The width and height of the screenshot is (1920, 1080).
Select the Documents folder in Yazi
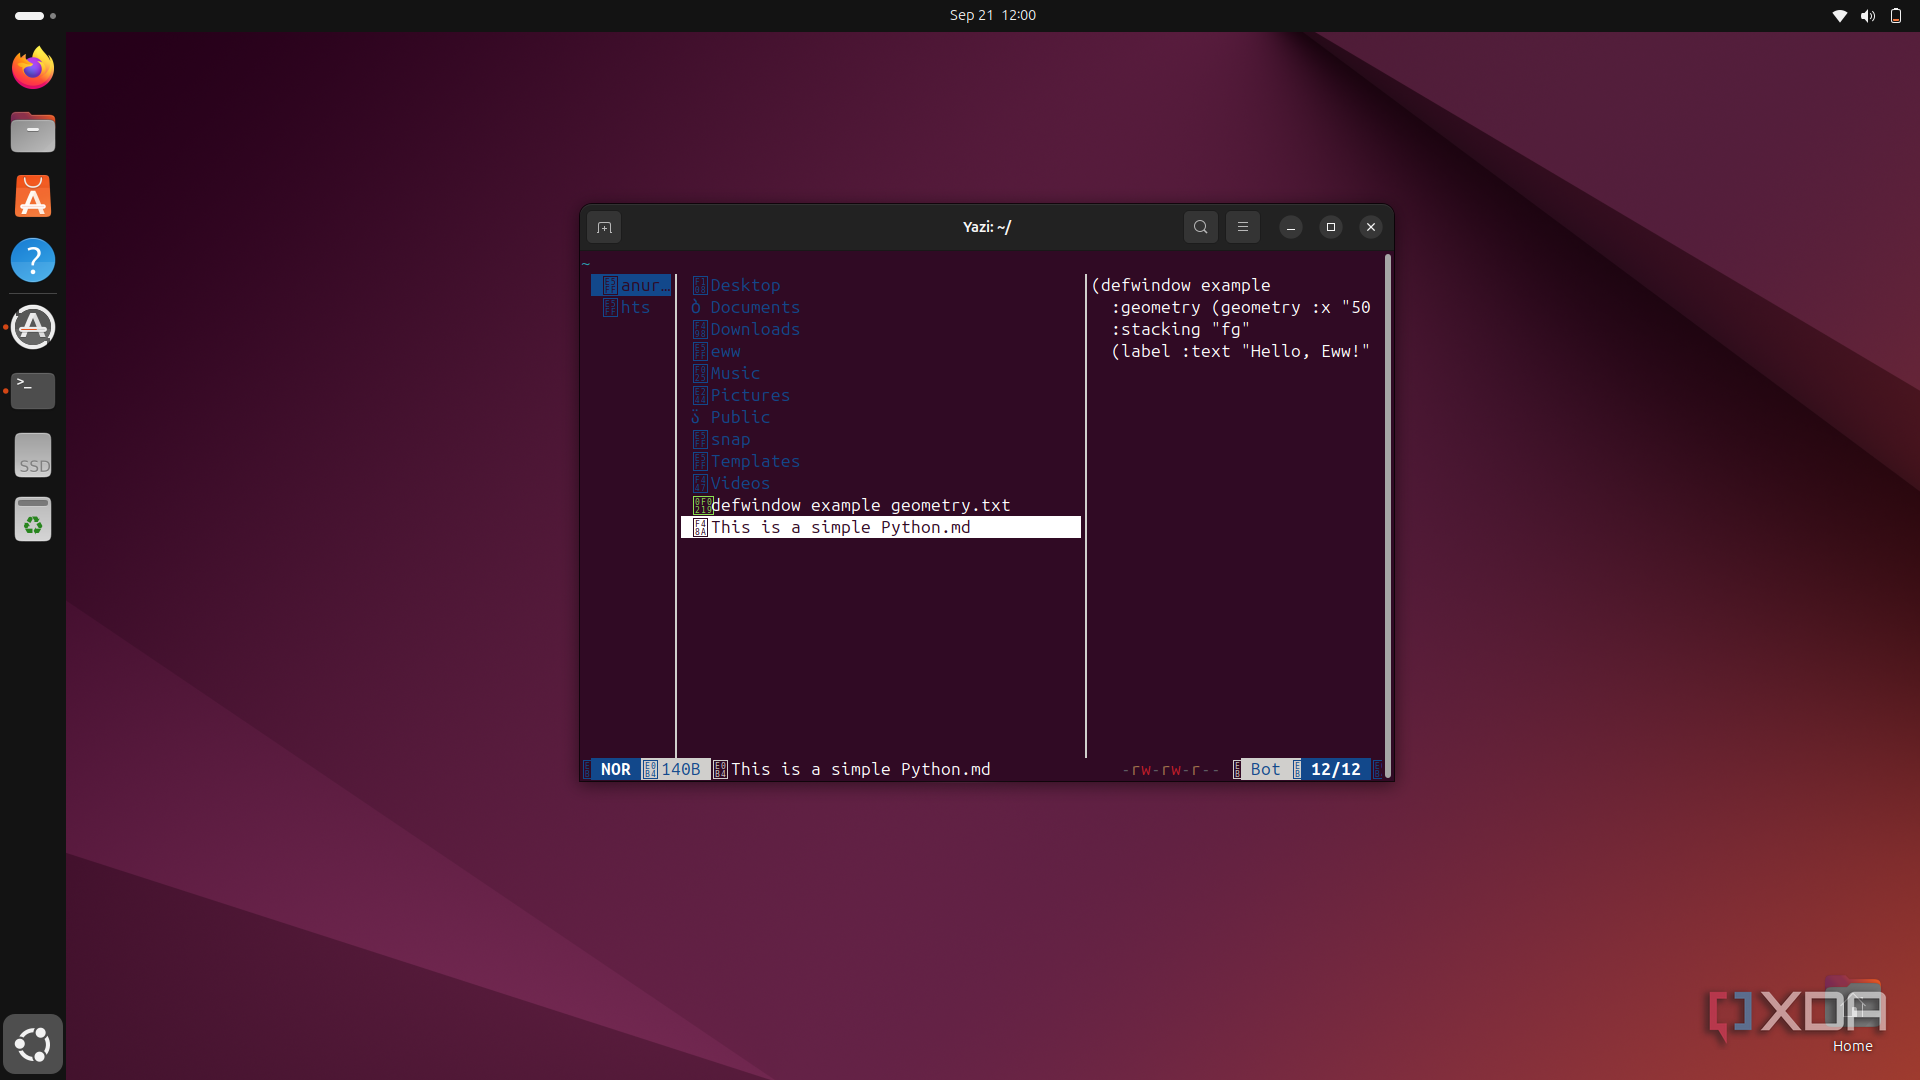pos(880,307)
